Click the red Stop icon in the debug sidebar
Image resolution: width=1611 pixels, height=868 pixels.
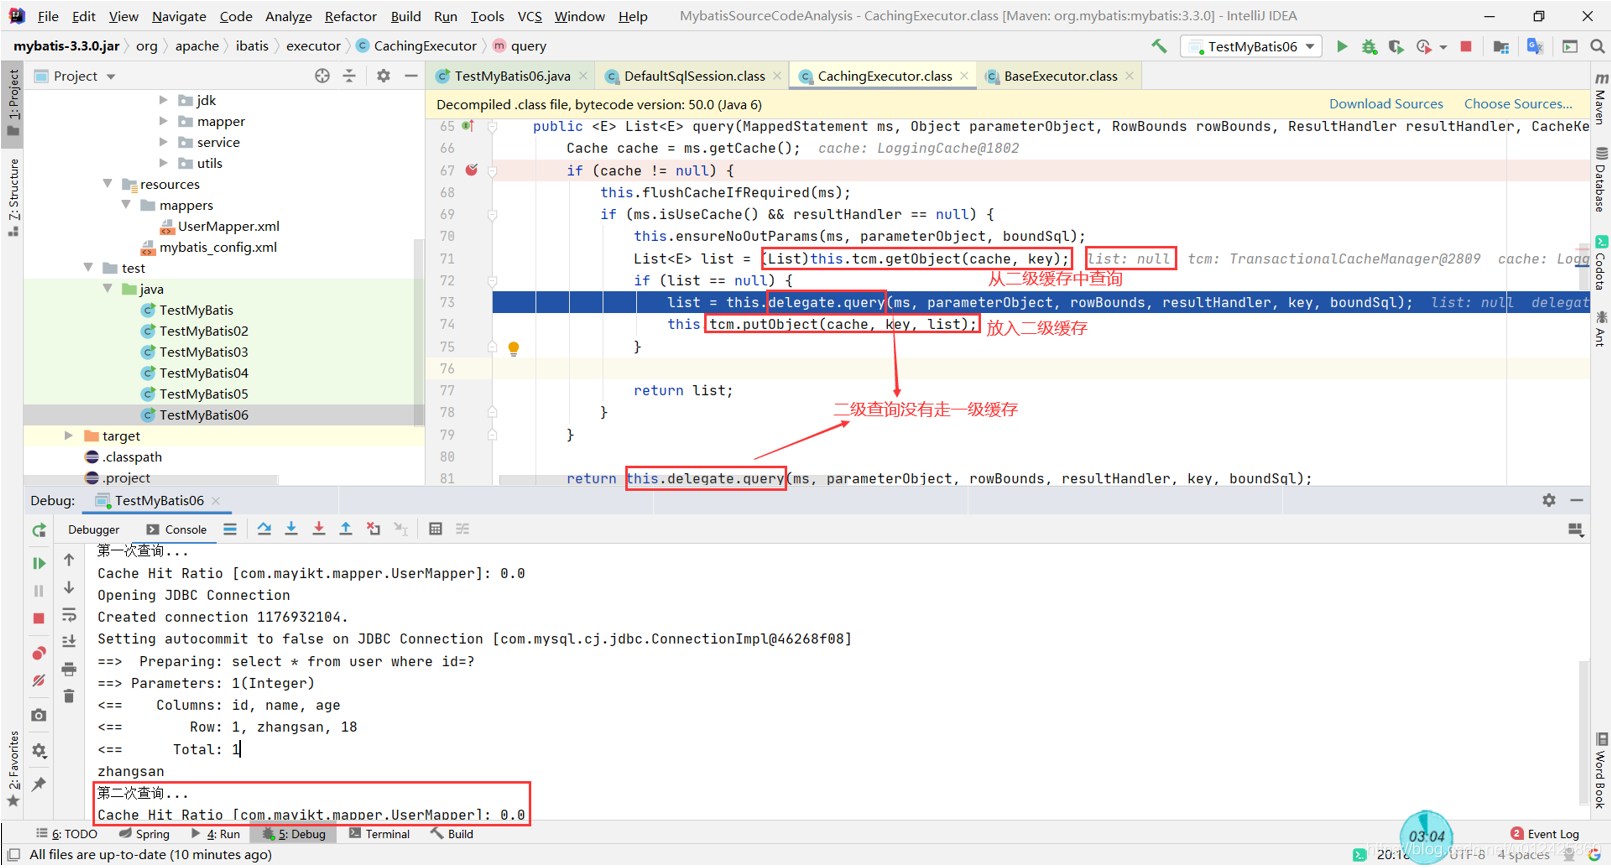[39, 618]
